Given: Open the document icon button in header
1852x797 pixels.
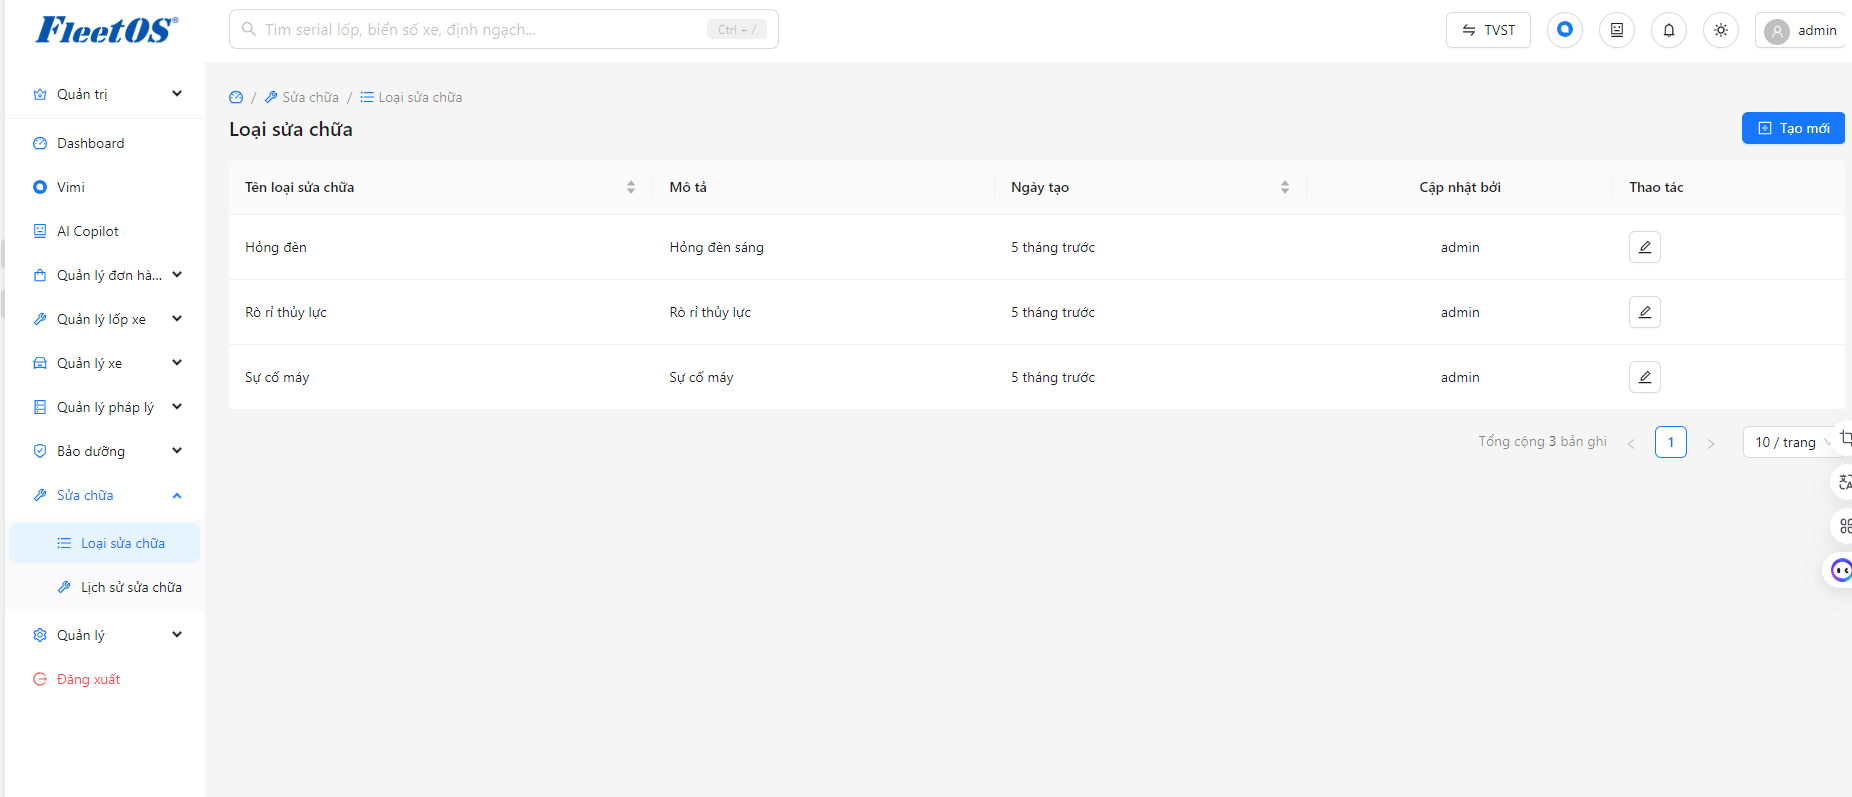Looking at the screenshot, I should [x=1617, y=30].
